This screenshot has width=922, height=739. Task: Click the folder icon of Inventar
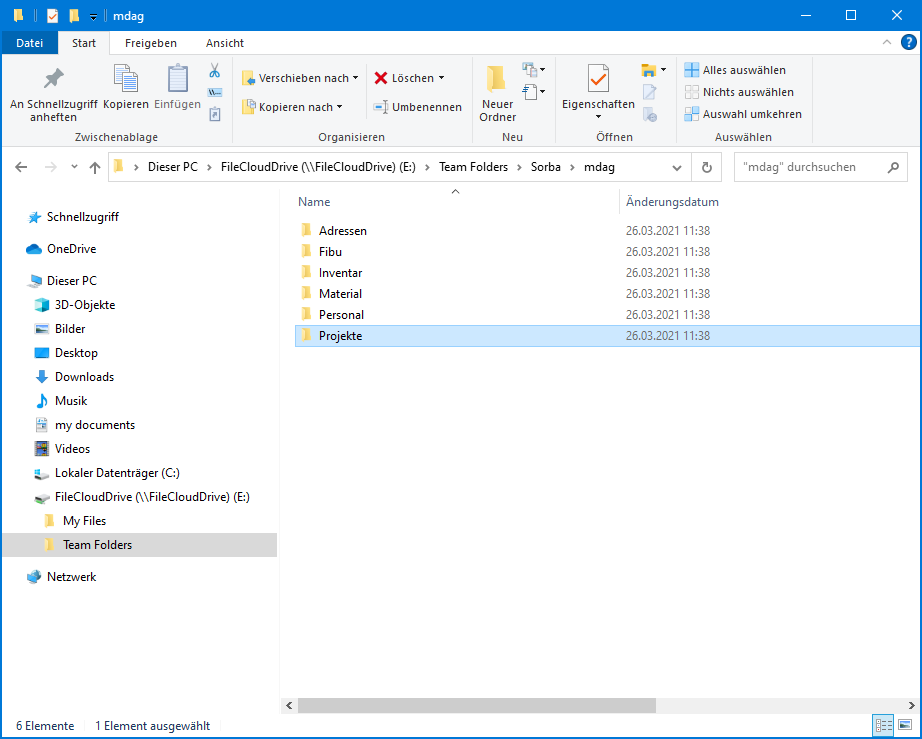click(x=306, y=272)
